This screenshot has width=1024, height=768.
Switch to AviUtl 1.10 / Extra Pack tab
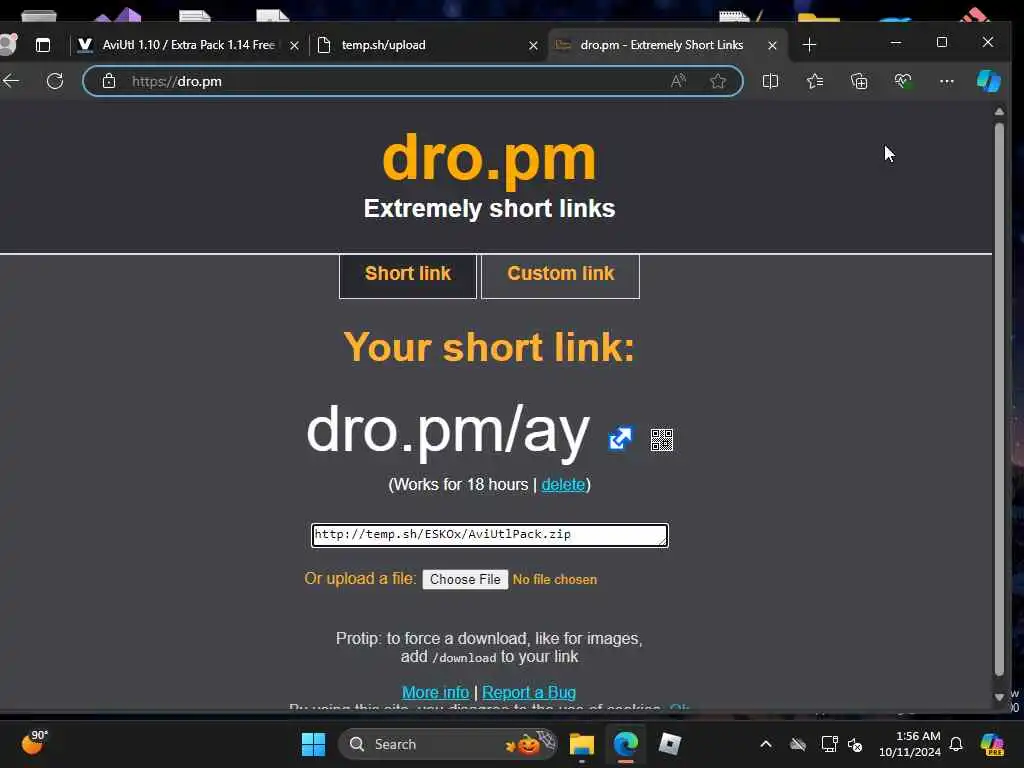tap(187, 45)
